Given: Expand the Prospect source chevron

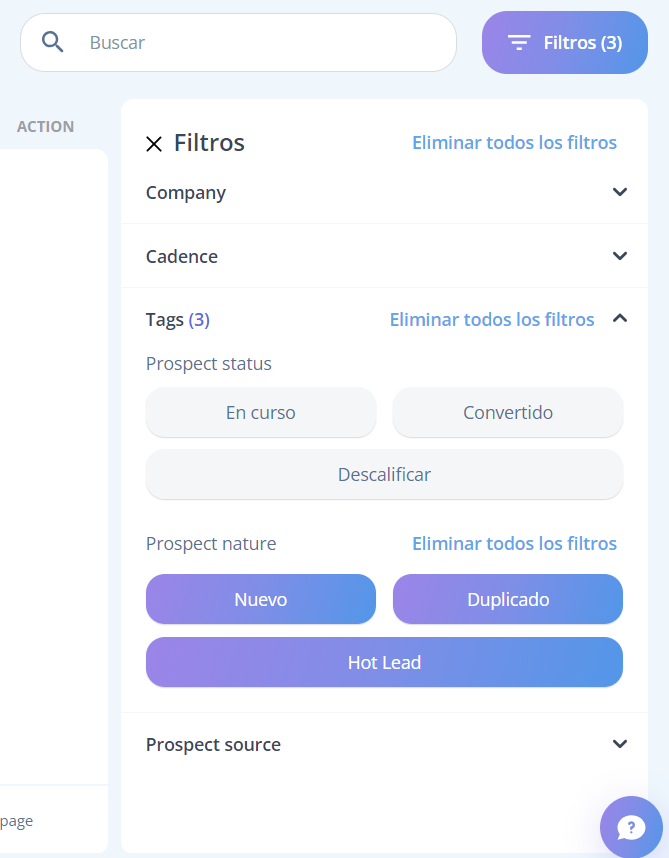Looking at the screenshot, I should 620,744.
